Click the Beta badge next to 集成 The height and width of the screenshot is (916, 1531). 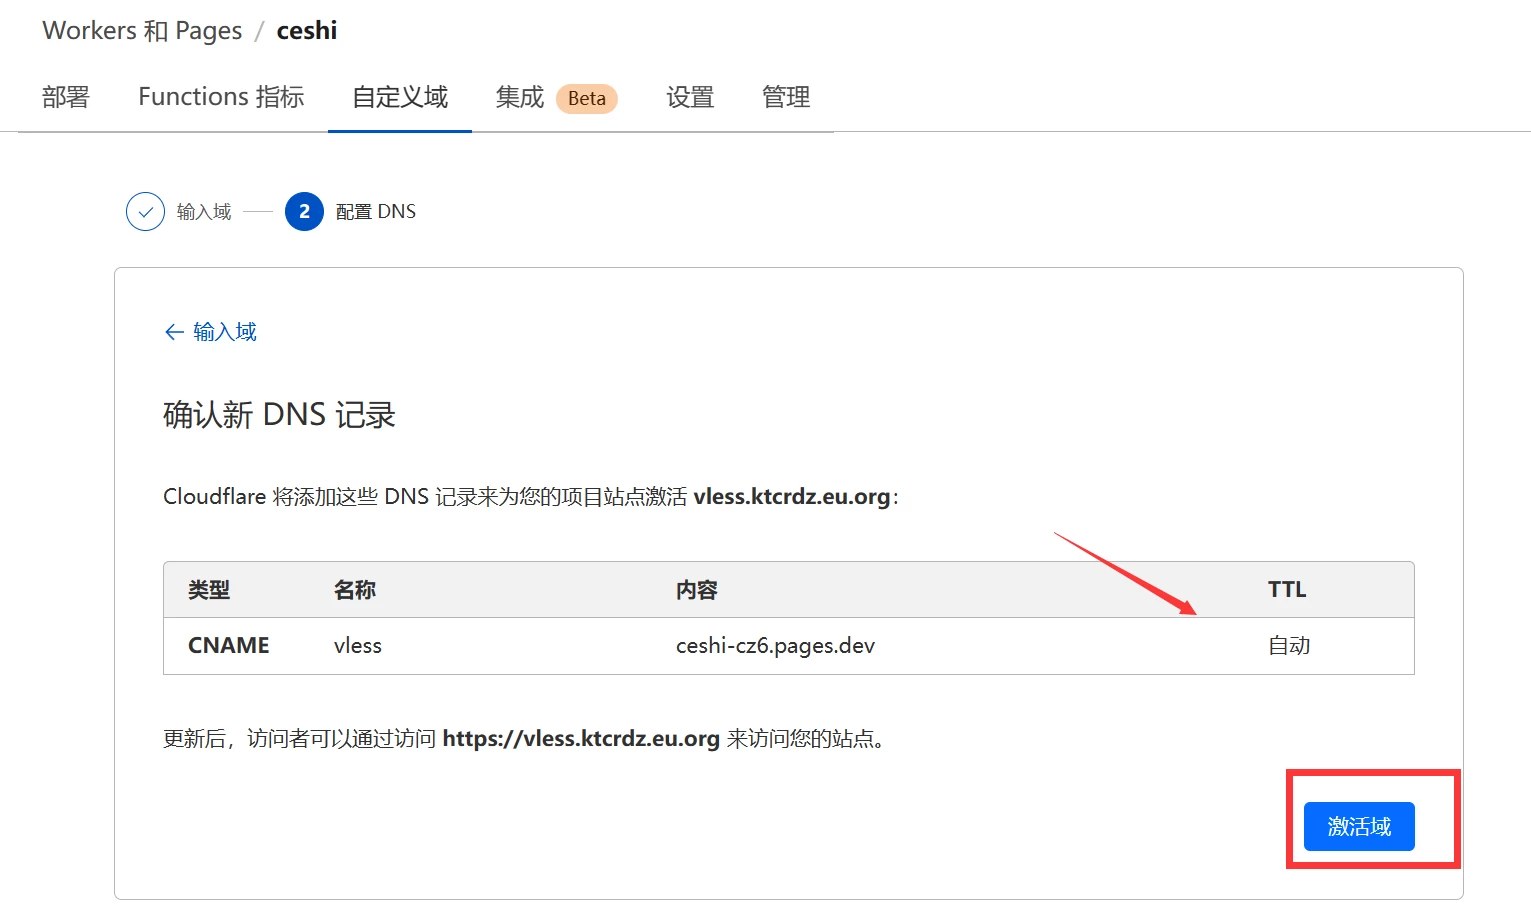[587, 98]
